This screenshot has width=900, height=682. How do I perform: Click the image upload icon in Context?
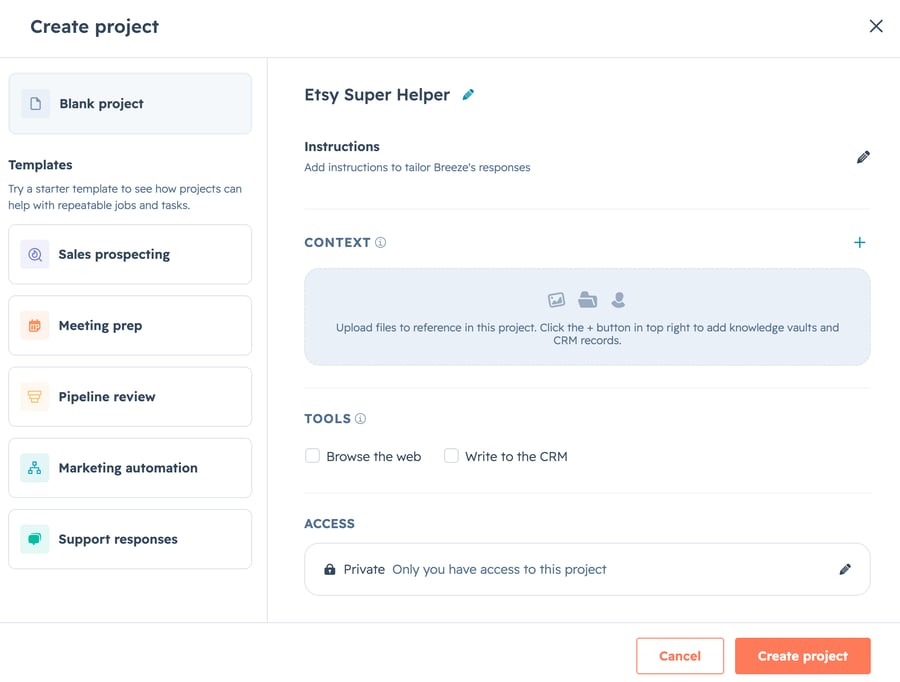point(556,300)
